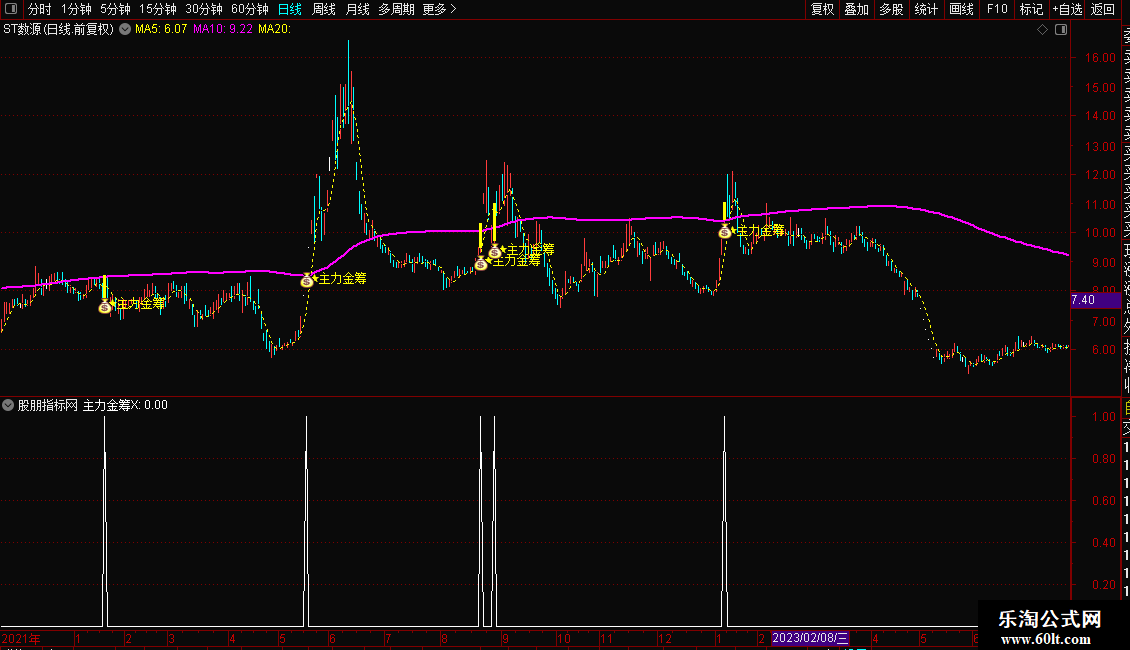The image size is (1130, 650).
Task: Click the 1.00 indicator axis label
Action: tap(1104, 417)
